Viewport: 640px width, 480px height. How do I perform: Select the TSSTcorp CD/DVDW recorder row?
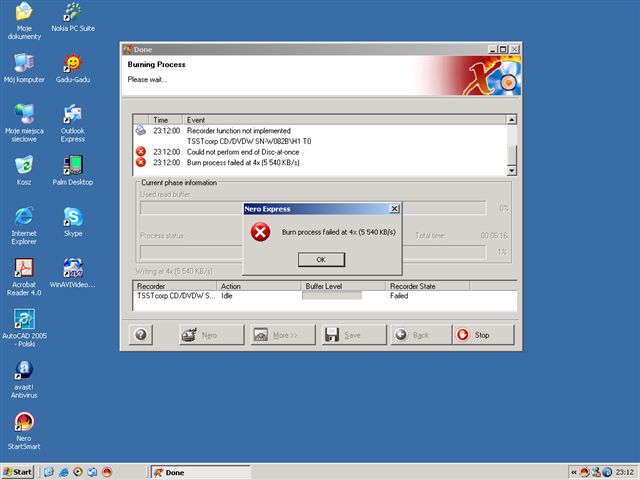(x=324, y=296)
